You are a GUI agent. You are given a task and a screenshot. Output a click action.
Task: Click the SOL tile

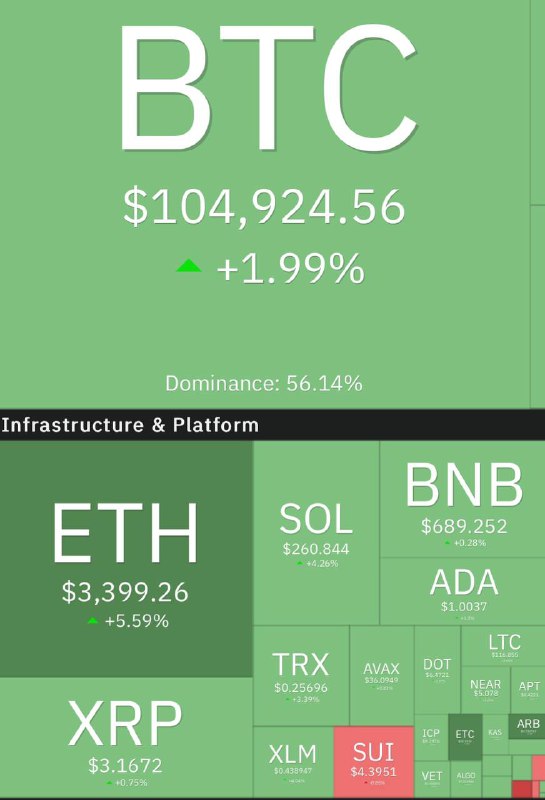tap(316, 533)
